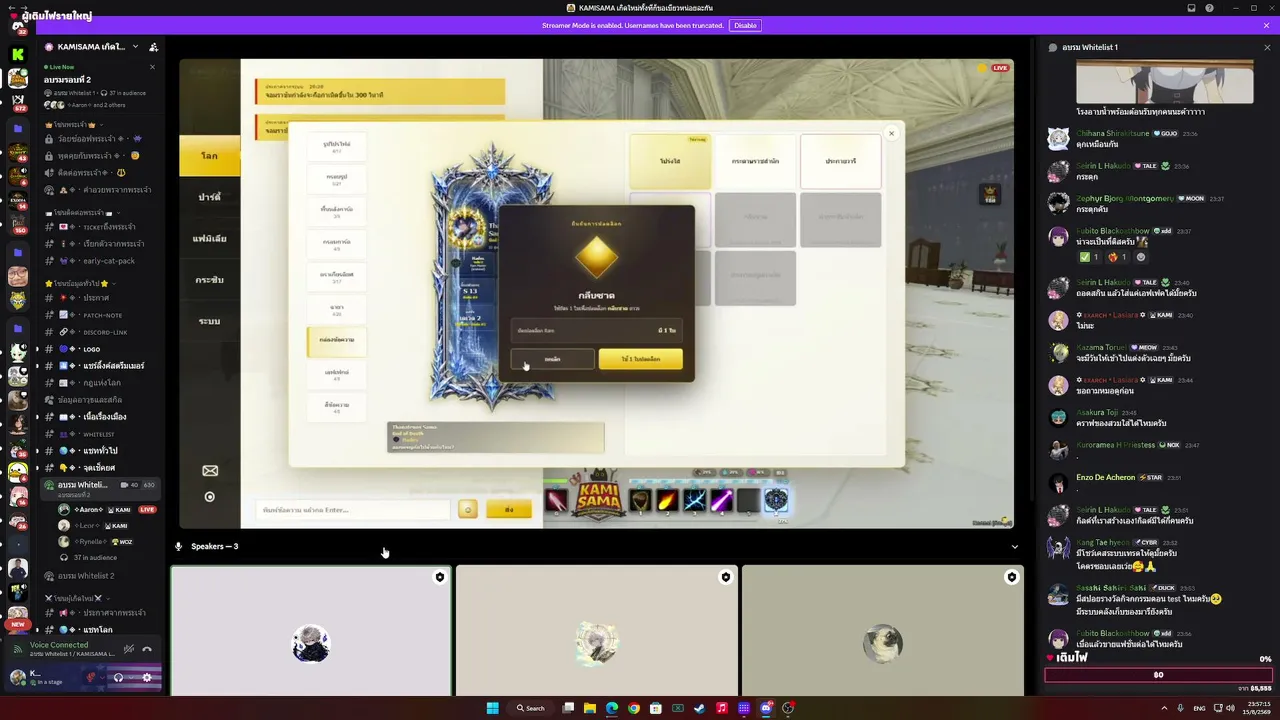
Task: Toggle noise suppression icon in voice panel
Action: [x=128, y=649]
